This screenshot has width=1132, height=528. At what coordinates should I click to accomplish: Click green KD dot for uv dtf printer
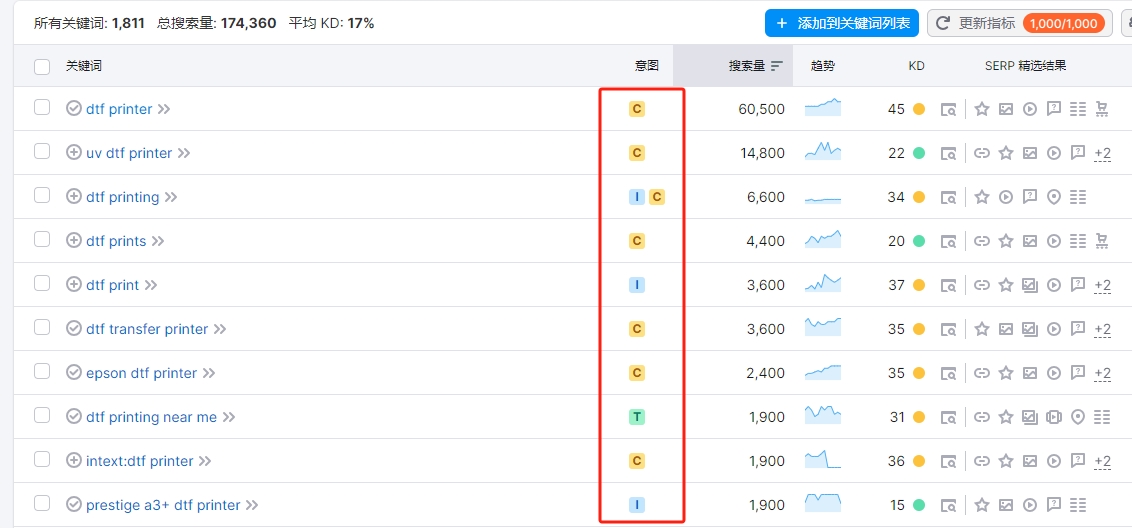[x=919, y=153]
